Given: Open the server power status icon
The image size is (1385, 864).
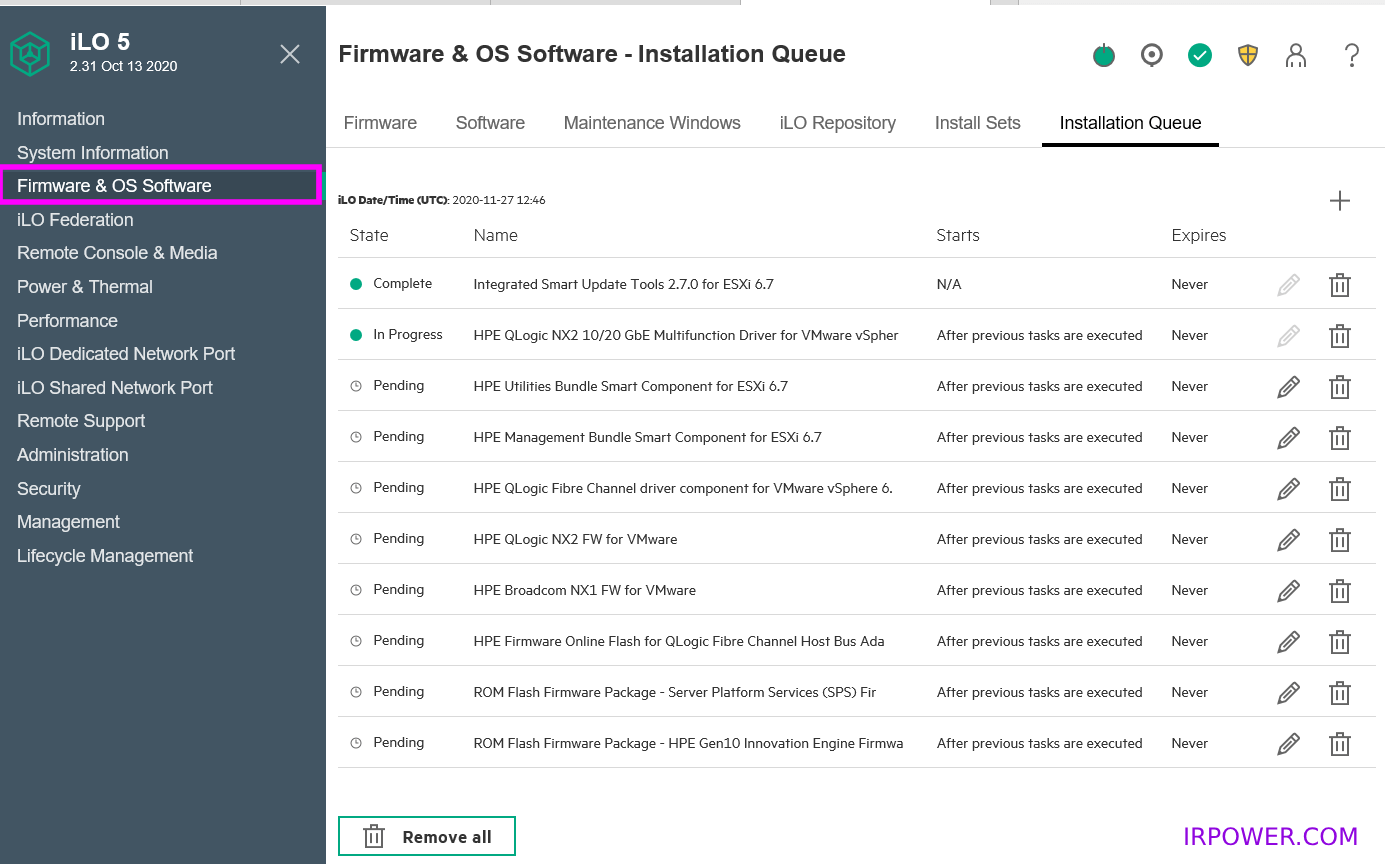Looking at the screenshot, I should point(1104,55).
